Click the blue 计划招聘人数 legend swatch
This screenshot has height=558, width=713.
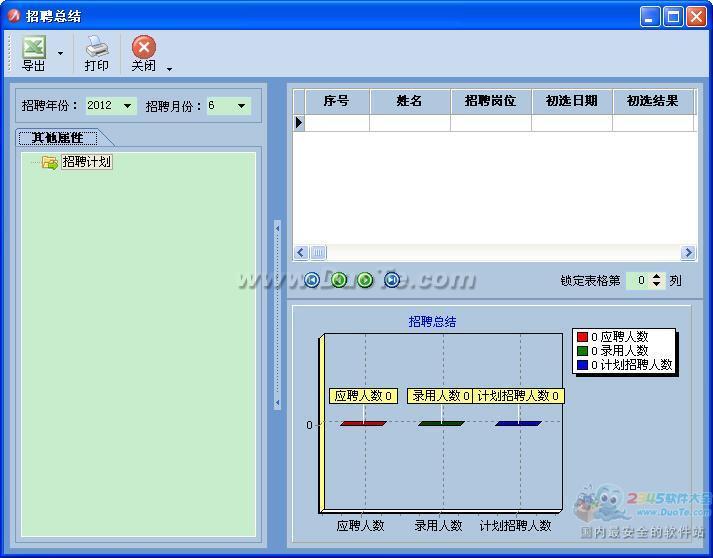coord(582,365)
